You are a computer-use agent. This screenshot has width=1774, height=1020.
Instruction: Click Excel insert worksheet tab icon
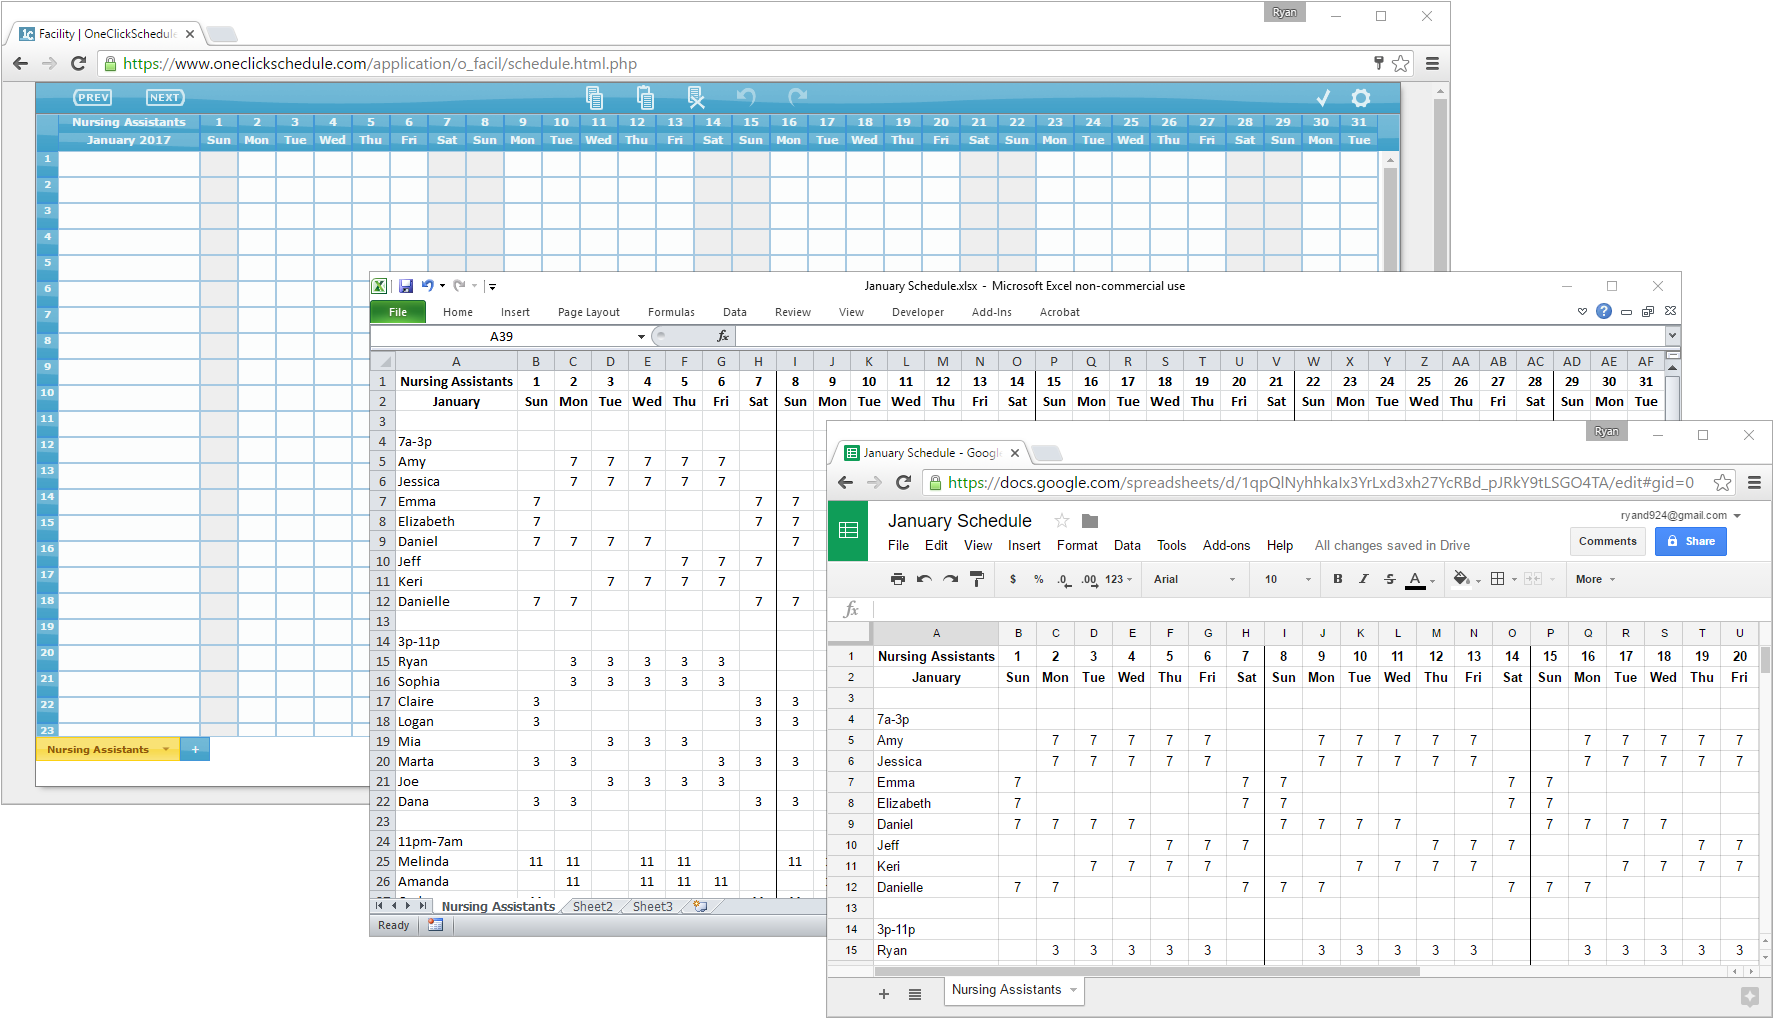tap(700, 906)
